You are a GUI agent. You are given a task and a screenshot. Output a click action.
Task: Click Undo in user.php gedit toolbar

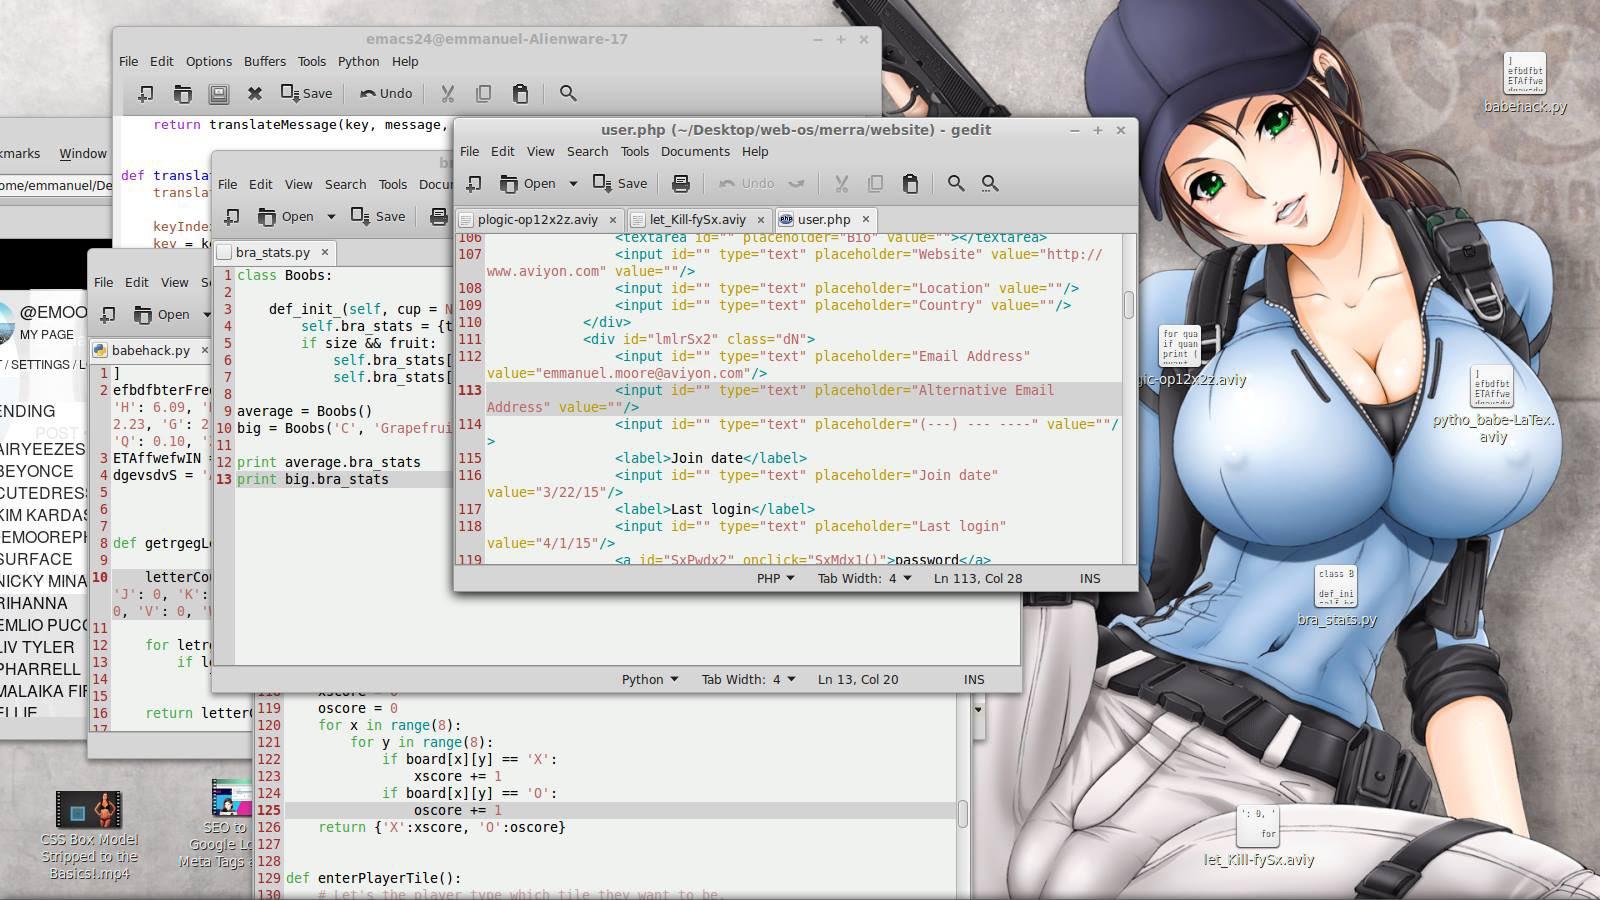[x=747, y=184]
